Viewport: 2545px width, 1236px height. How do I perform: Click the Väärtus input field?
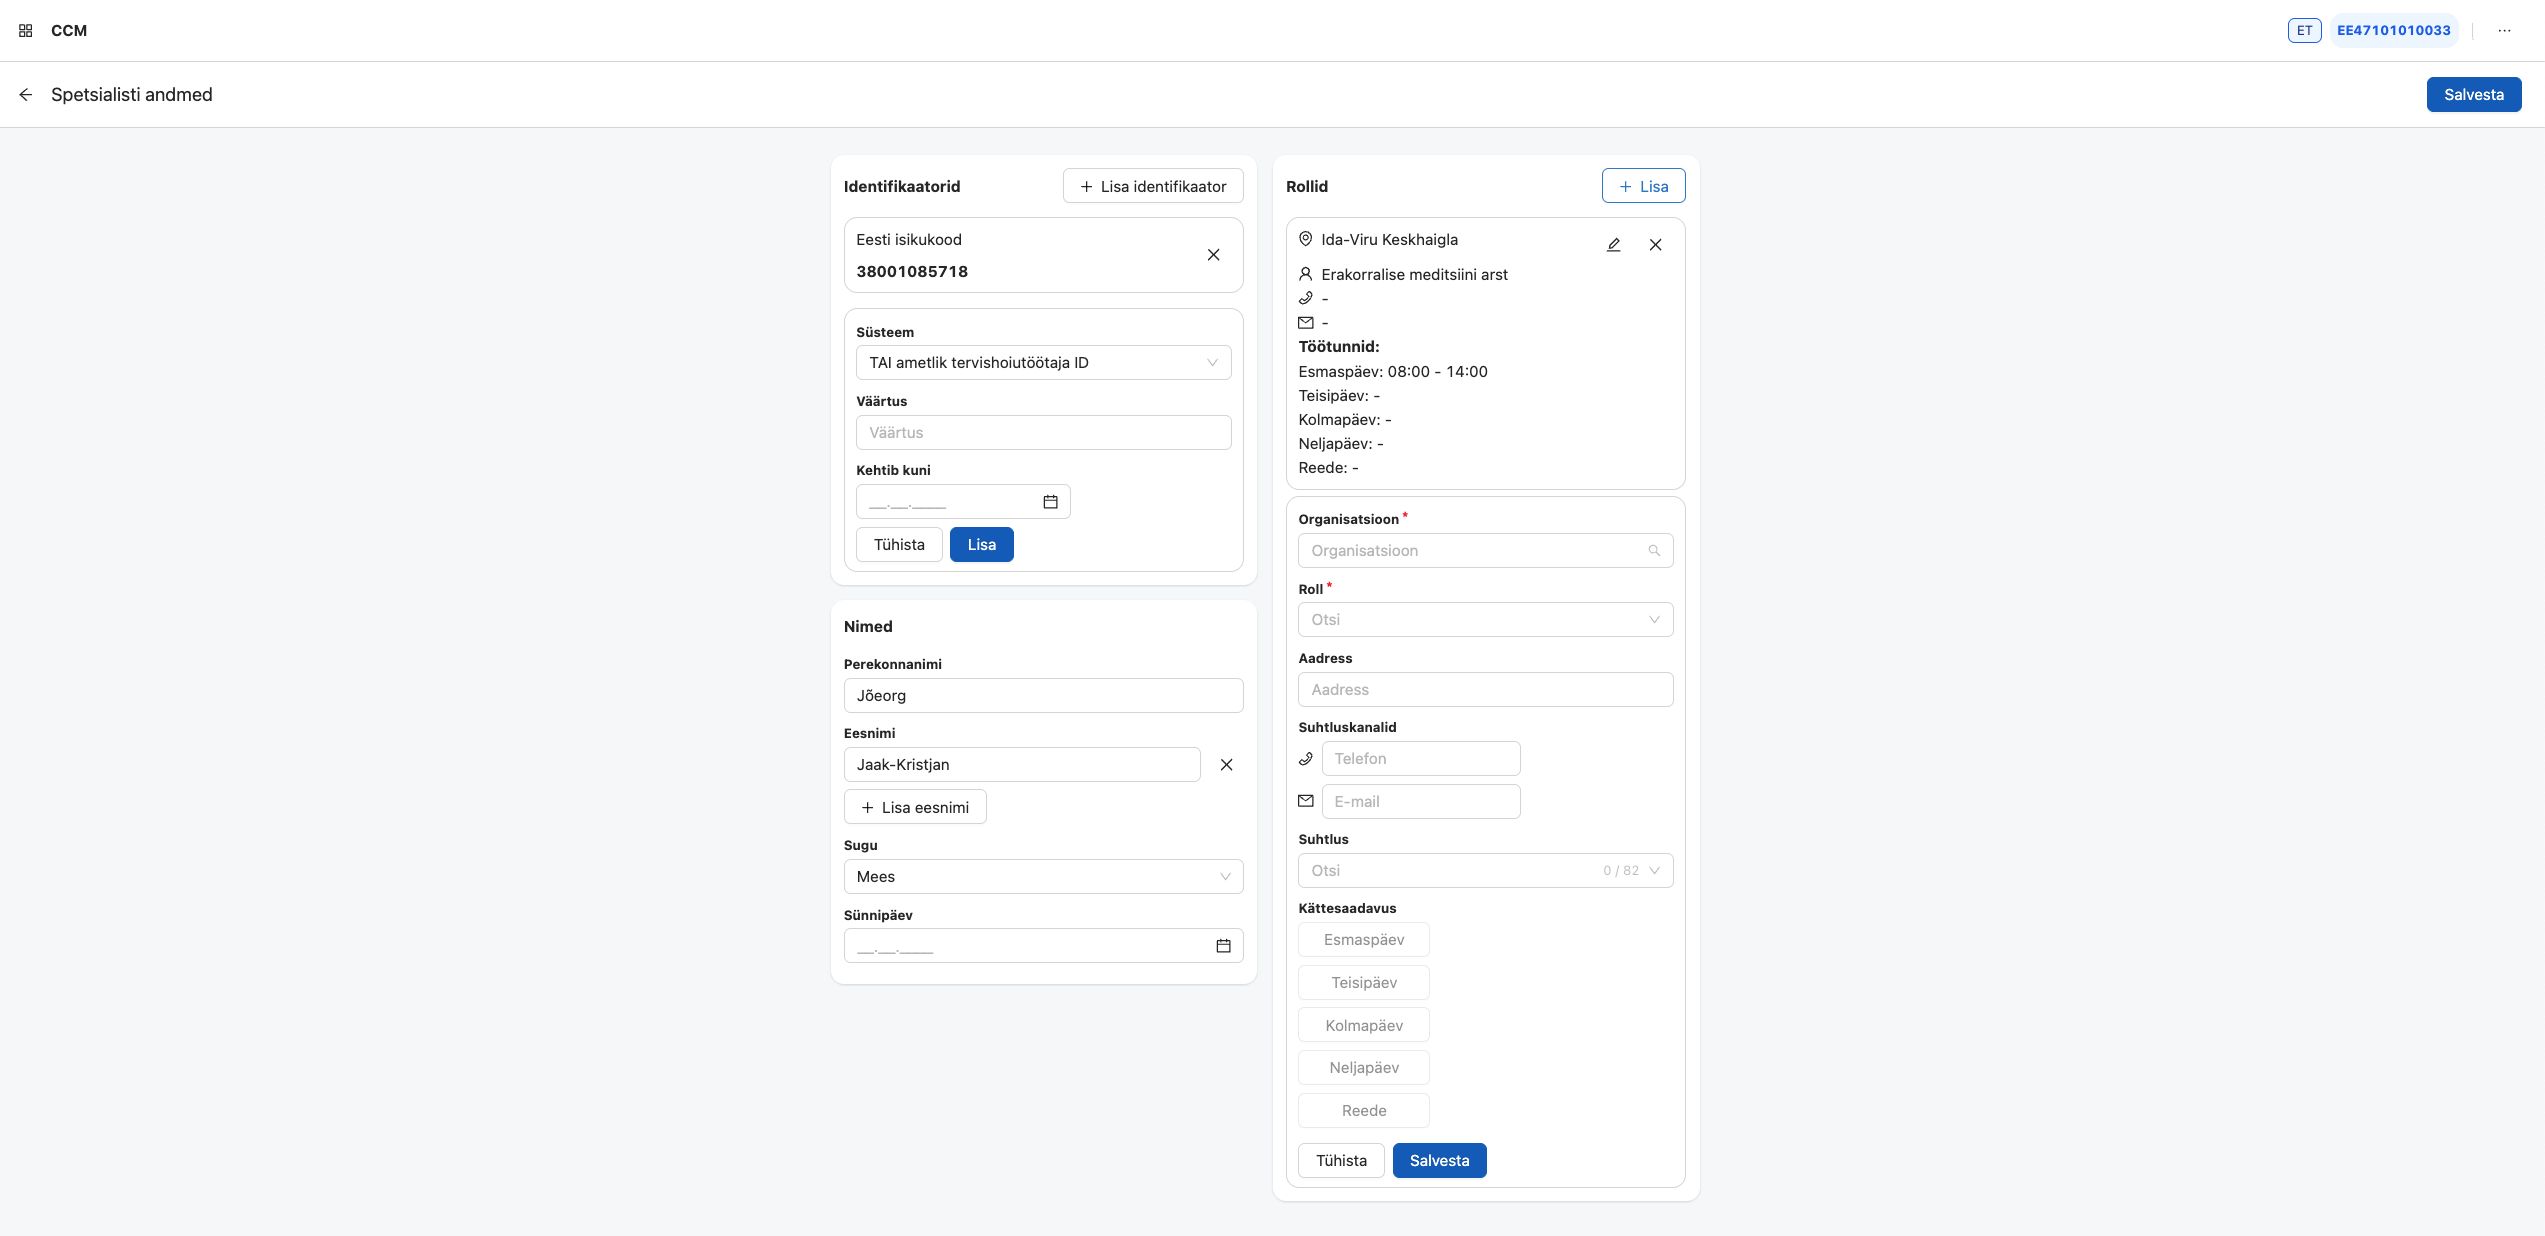pyautogui.click(x=1043, y=432)
